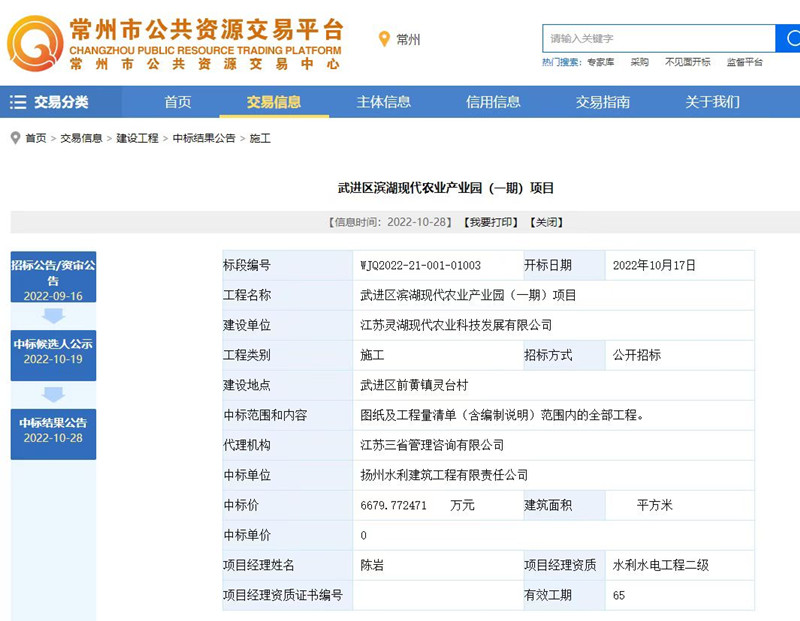Screen dimensions: 800x621
Task: Click the 关闭 close link
Action: point(545,222)
